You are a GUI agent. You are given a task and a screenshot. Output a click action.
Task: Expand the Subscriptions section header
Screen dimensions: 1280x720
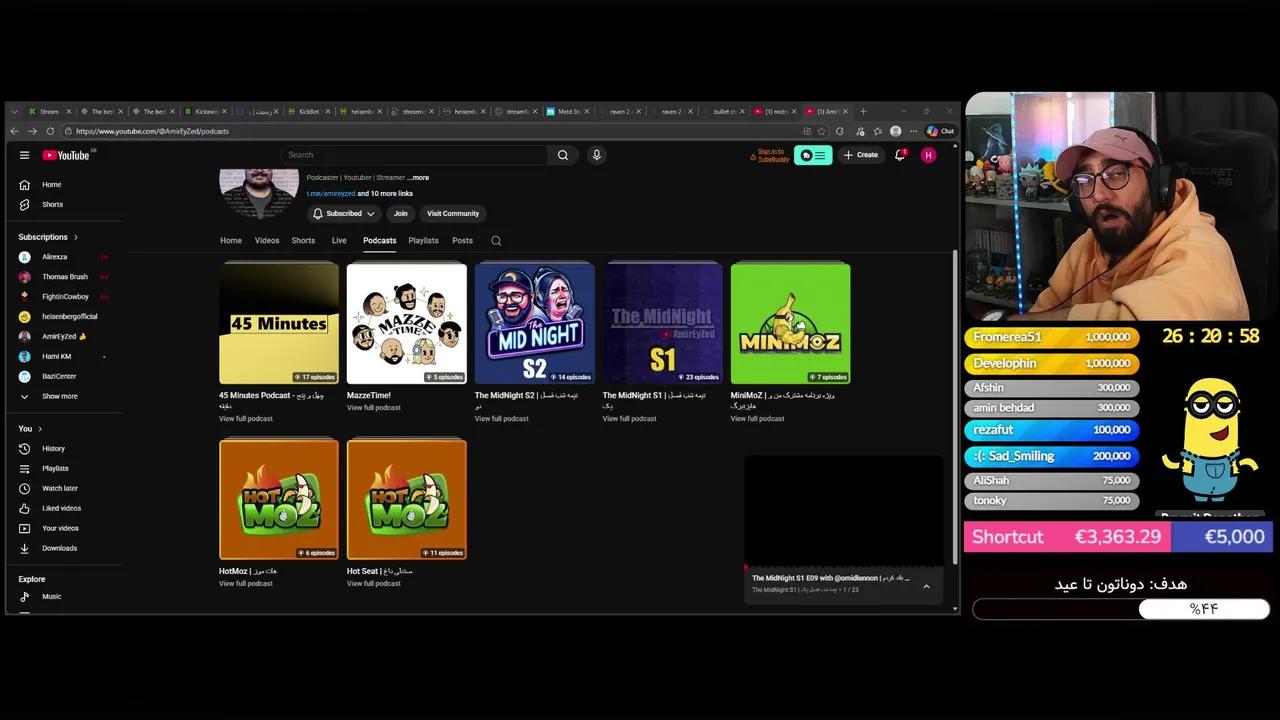[48, 237]
